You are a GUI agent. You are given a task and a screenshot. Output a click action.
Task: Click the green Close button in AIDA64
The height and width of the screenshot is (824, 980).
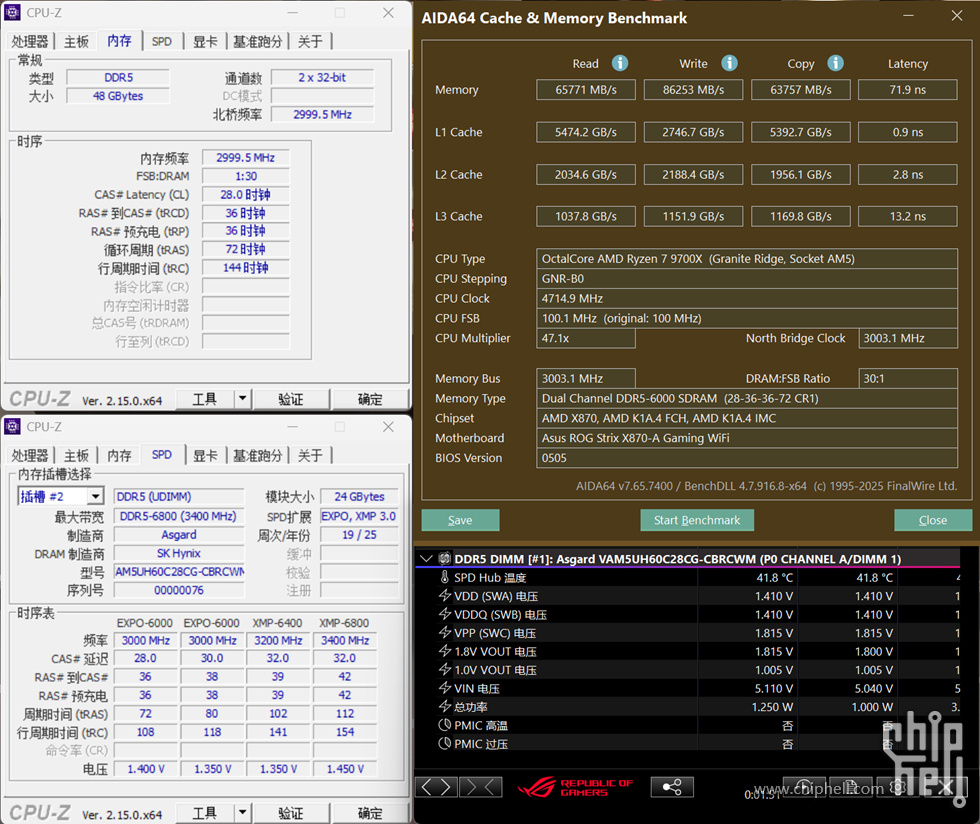coord(932,520)
